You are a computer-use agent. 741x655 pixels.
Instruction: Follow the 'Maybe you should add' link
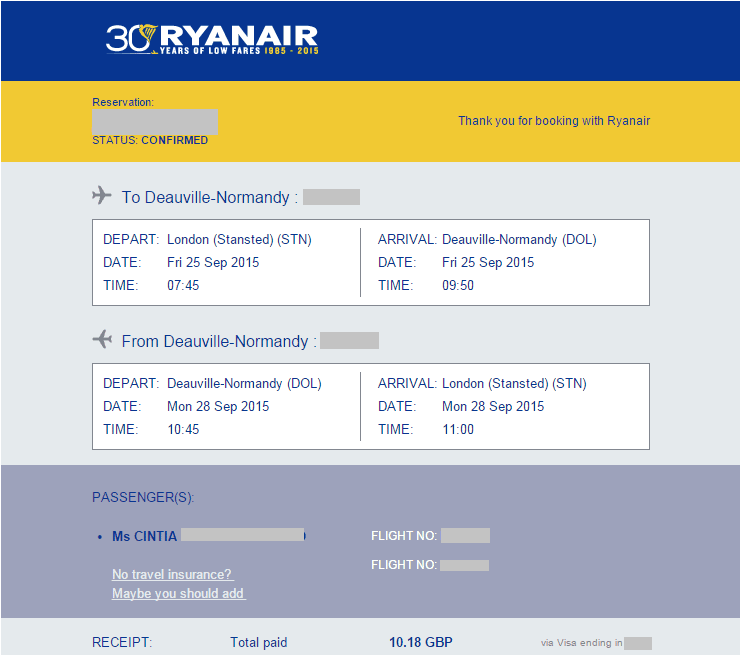(x=178, y=593)
